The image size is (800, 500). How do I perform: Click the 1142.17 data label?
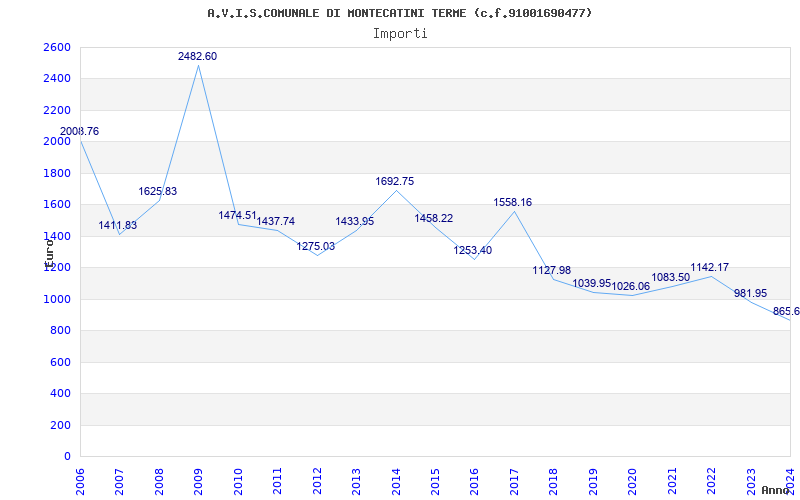coord(710,267)
